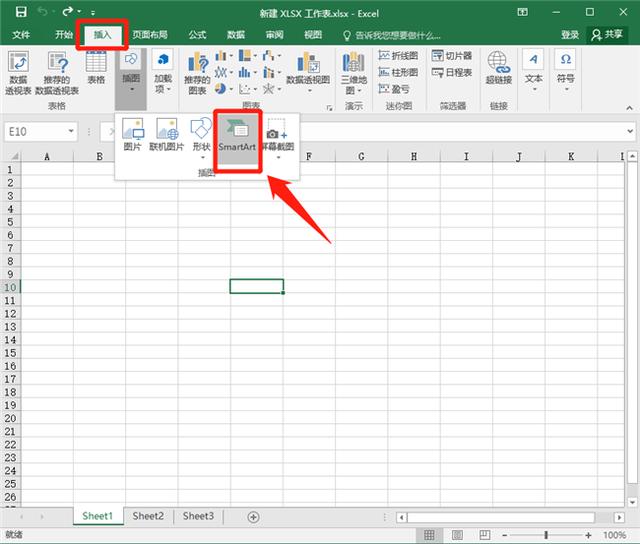Insert a surface or radar chart
The height and width of the screenshot is (544, 640).
[272, 89]
